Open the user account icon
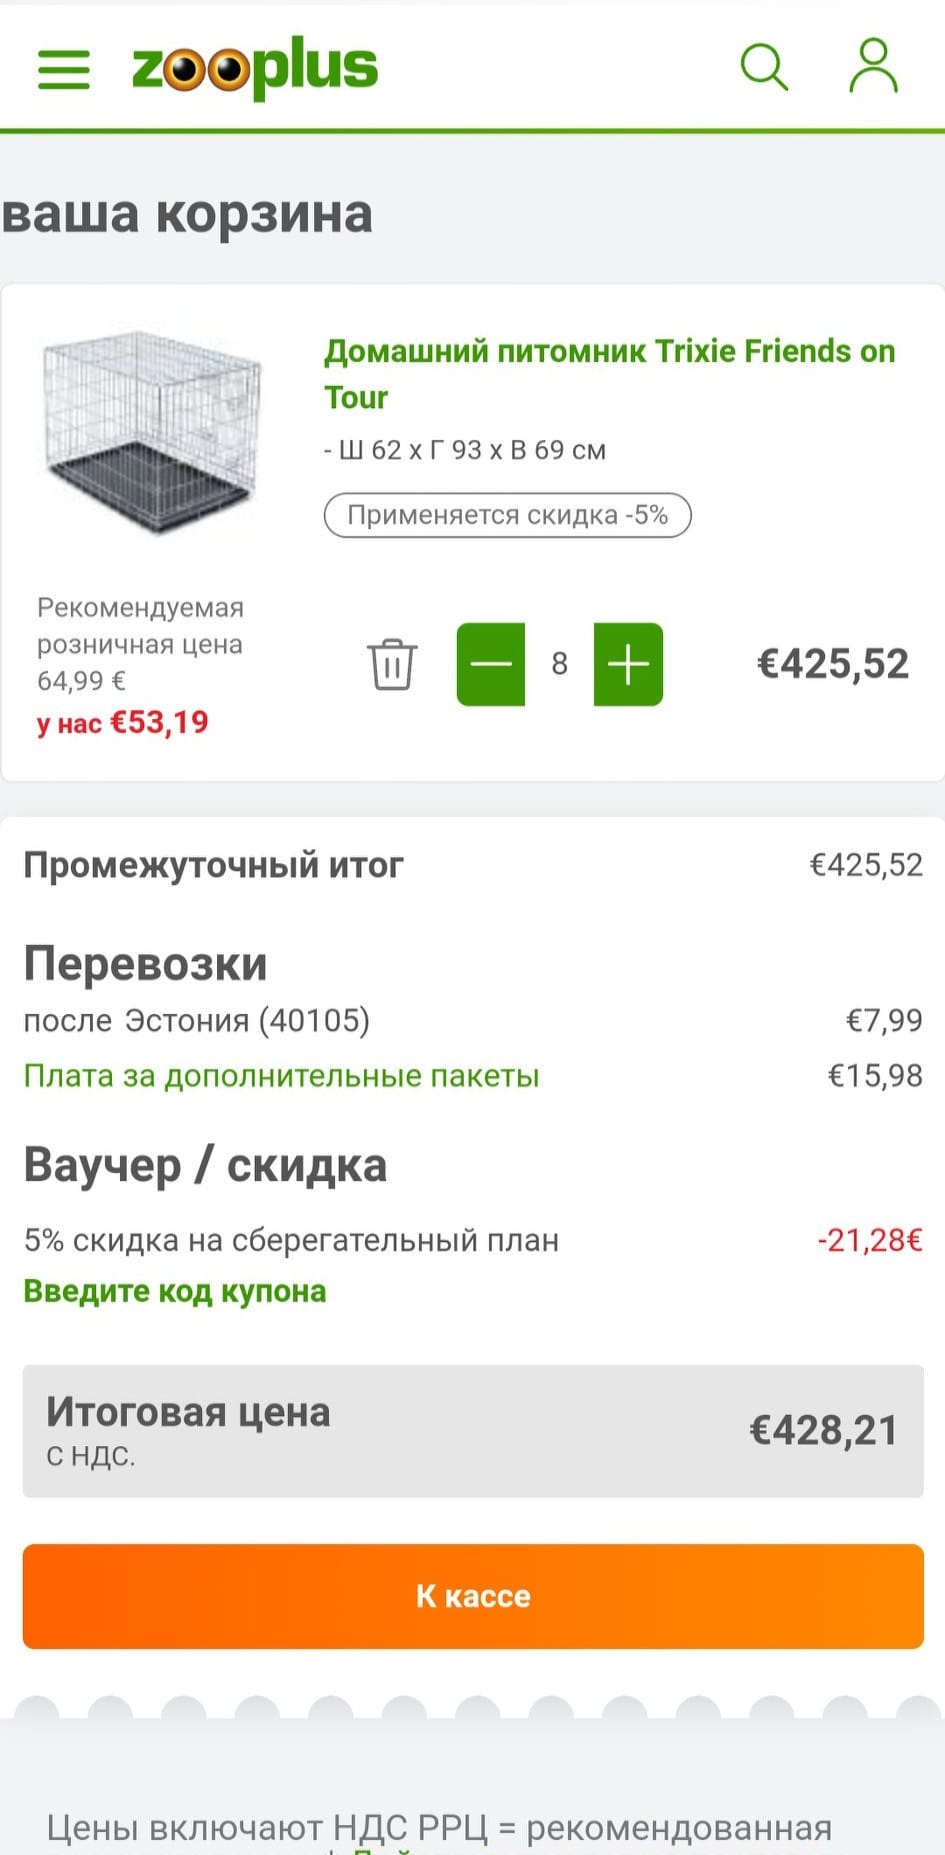Viewport: 945px width, 1855px height. 873,67
